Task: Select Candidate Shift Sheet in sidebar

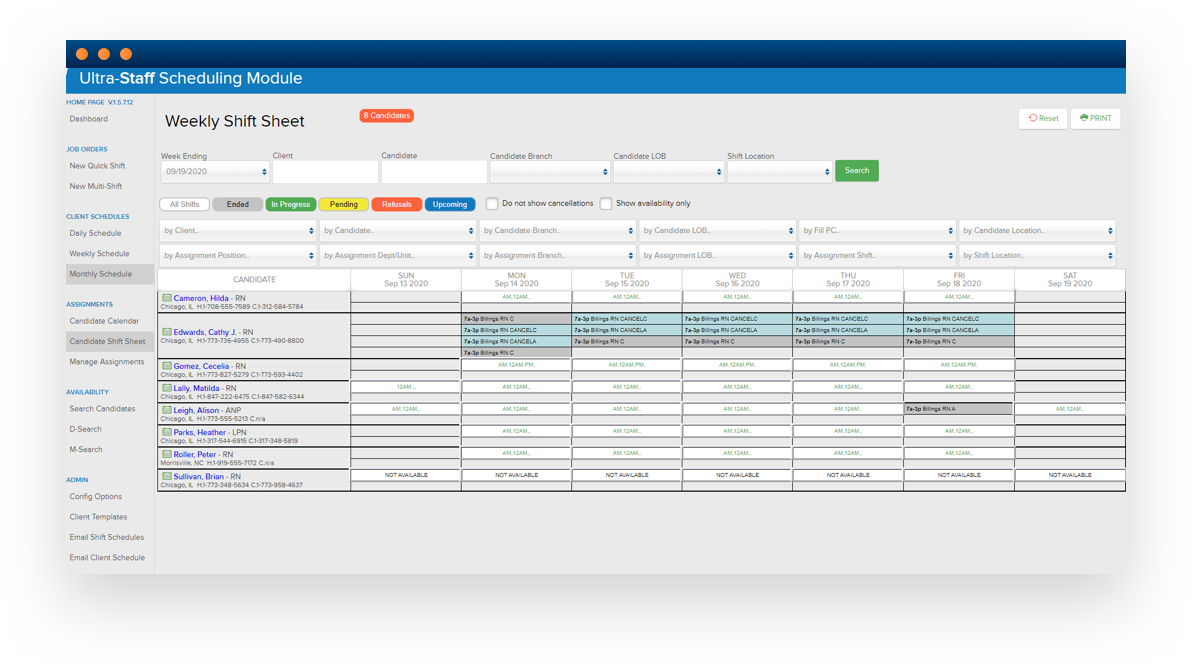Action: tap(107, 342)
